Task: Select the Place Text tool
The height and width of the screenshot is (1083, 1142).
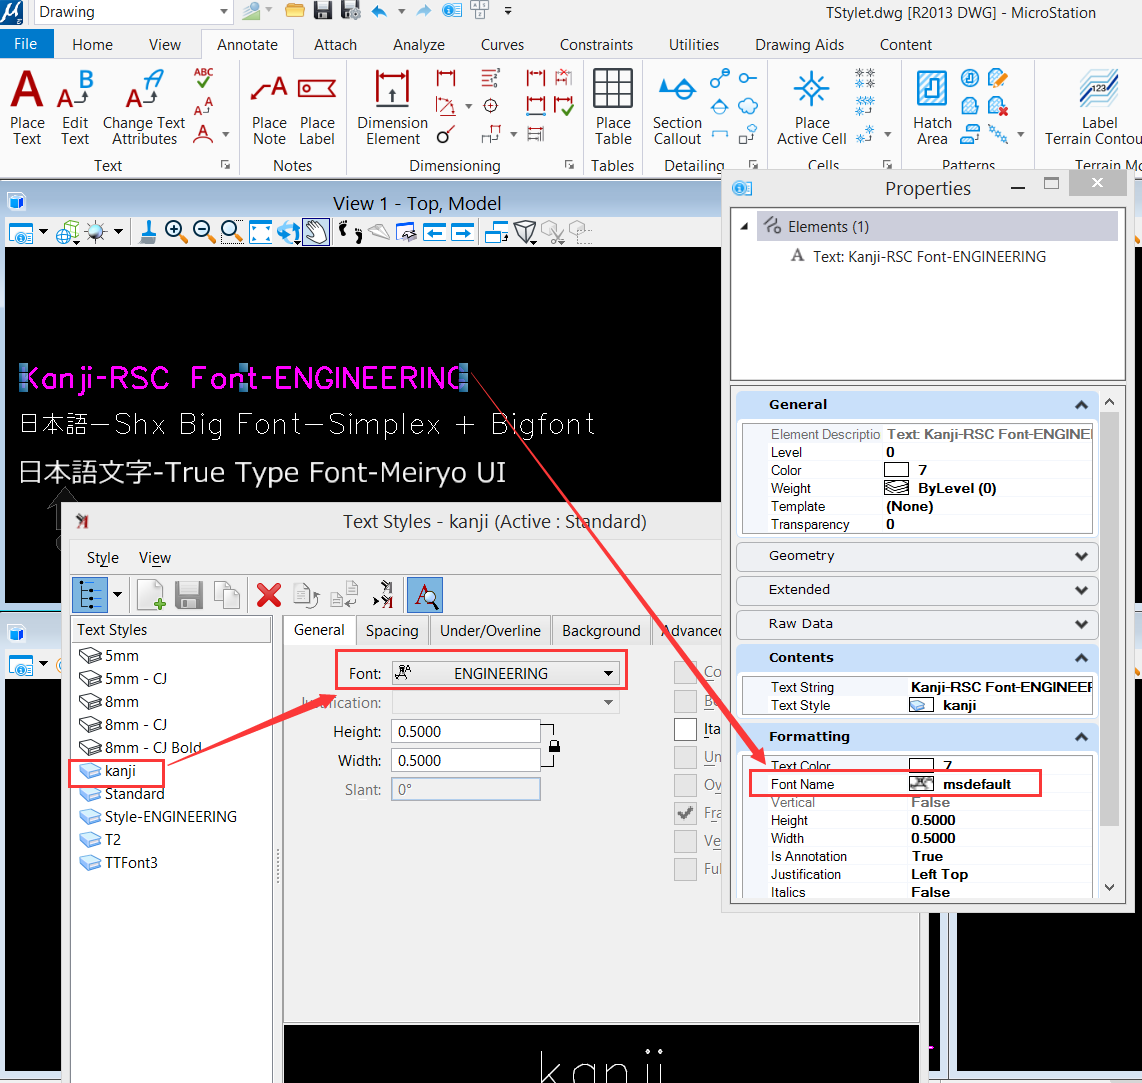Action: (27, 107)
